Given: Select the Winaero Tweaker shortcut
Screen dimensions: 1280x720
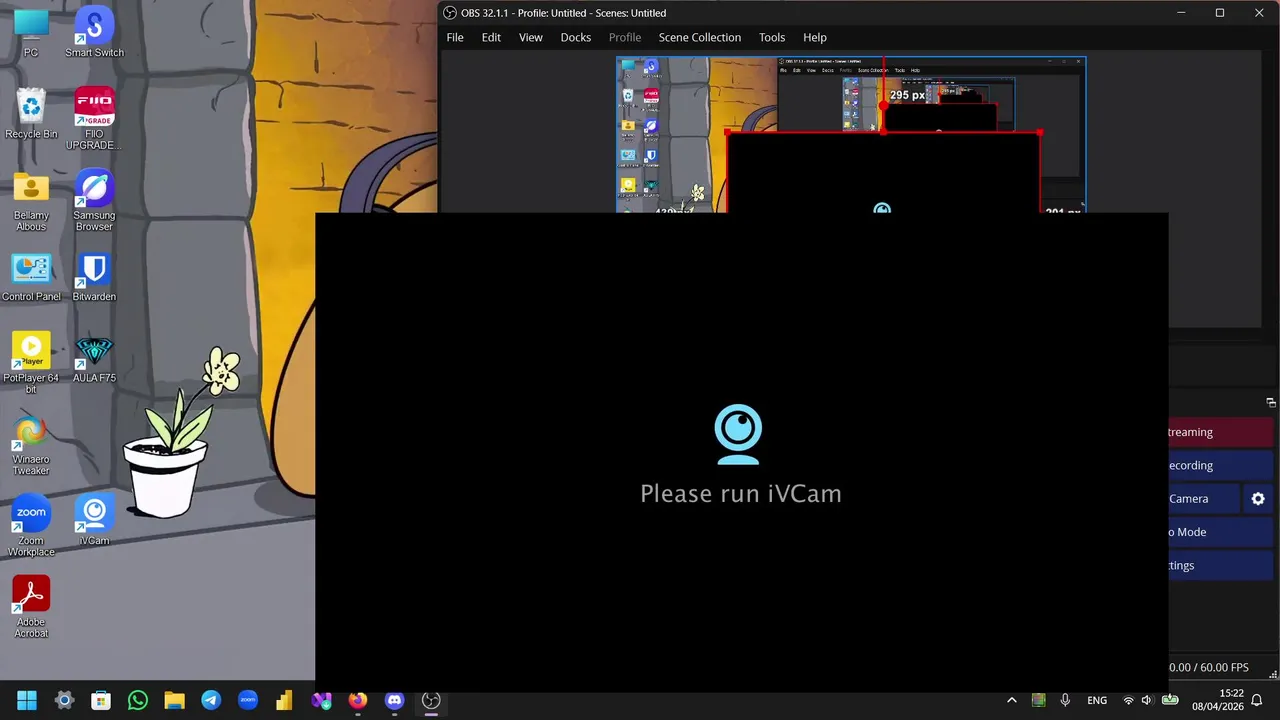Looking at the screenshot, I should (31, 444).
